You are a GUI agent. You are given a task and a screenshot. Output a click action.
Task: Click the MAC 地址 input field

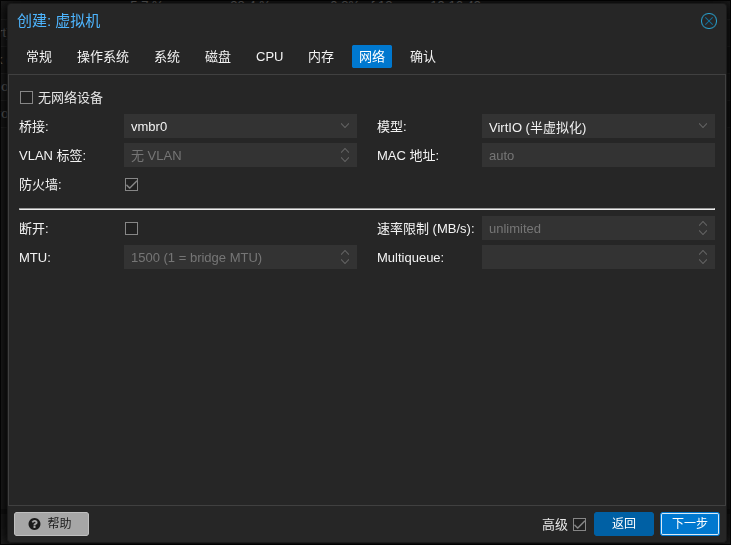(598, 155)
